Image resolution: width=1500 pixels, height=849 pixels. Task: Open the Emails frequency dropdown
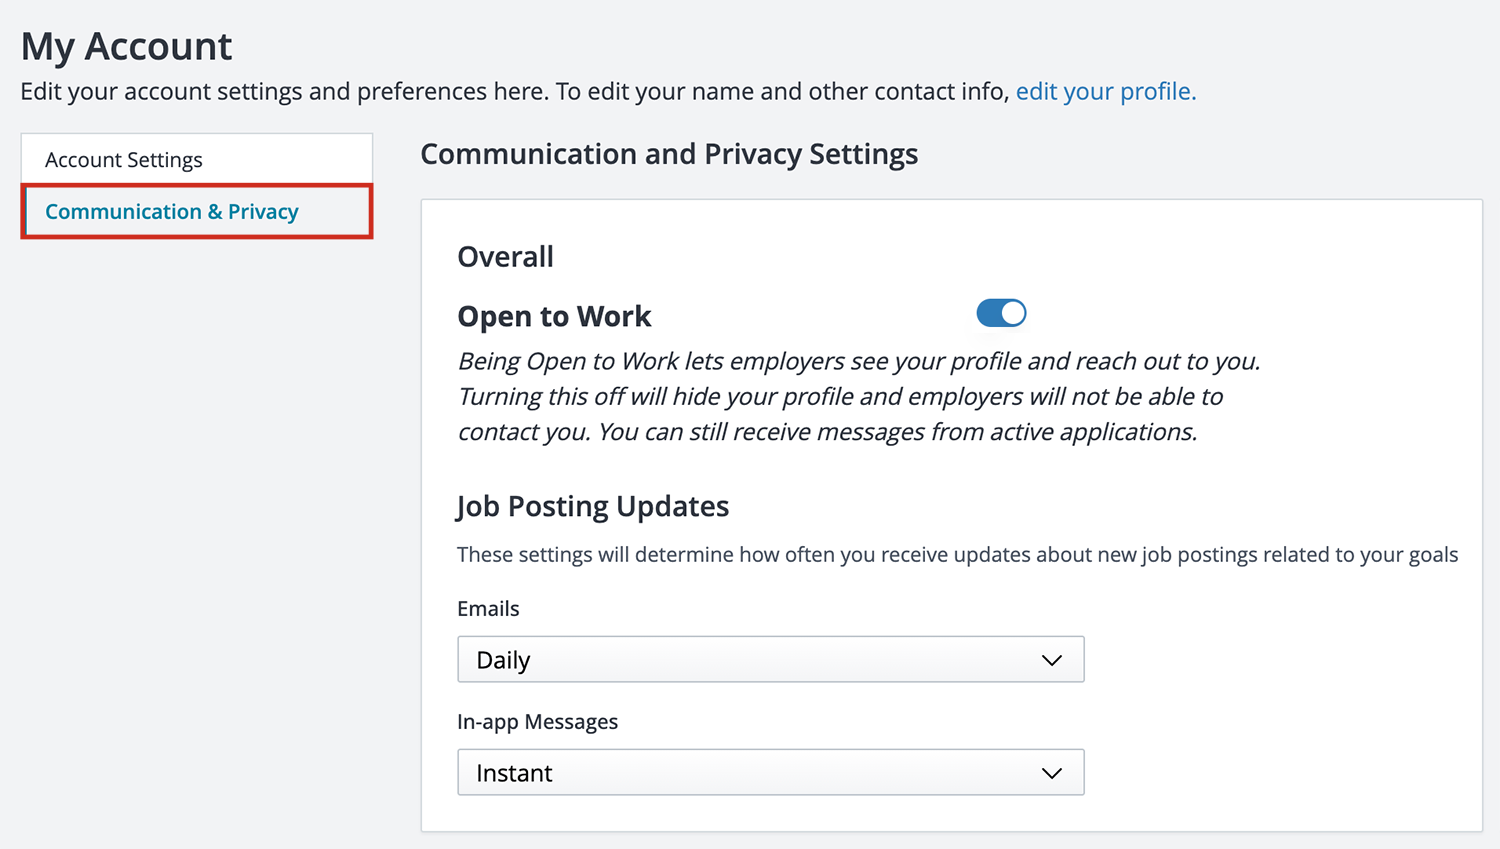(x=770, y=660)
